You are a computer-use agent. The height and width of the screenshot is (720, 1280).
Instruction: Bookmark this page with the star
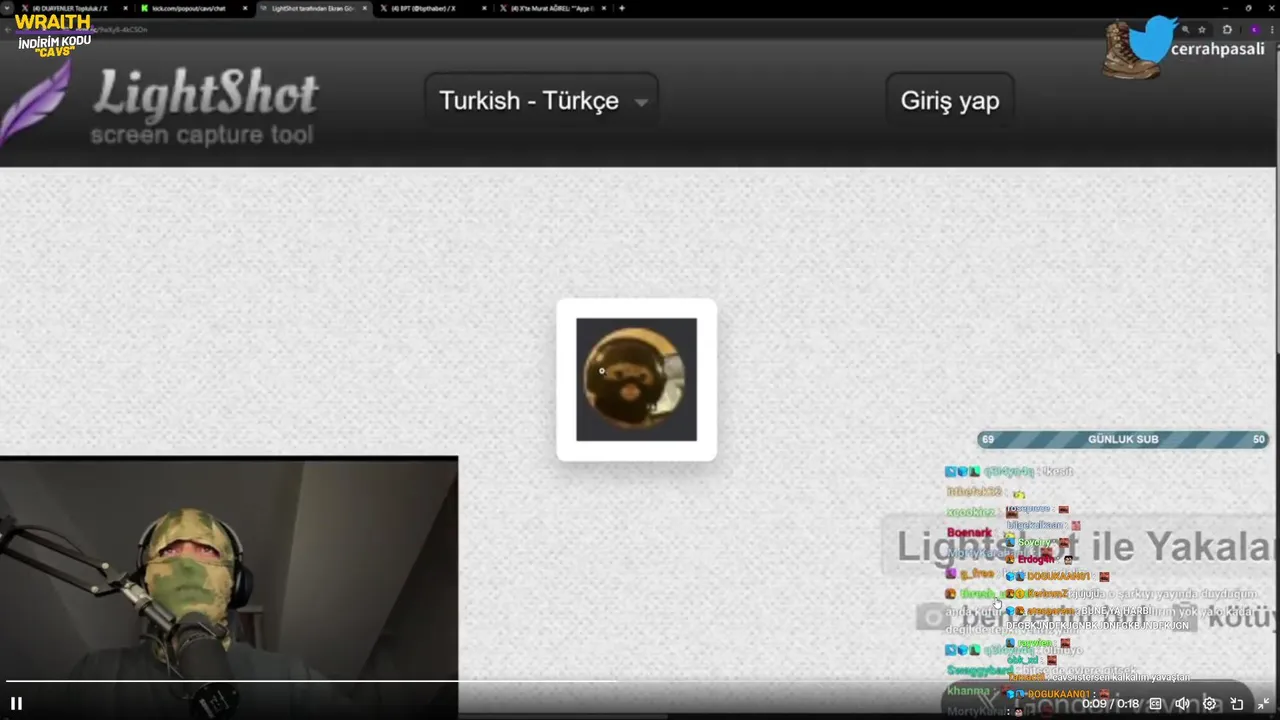(x=1202, y=30)
